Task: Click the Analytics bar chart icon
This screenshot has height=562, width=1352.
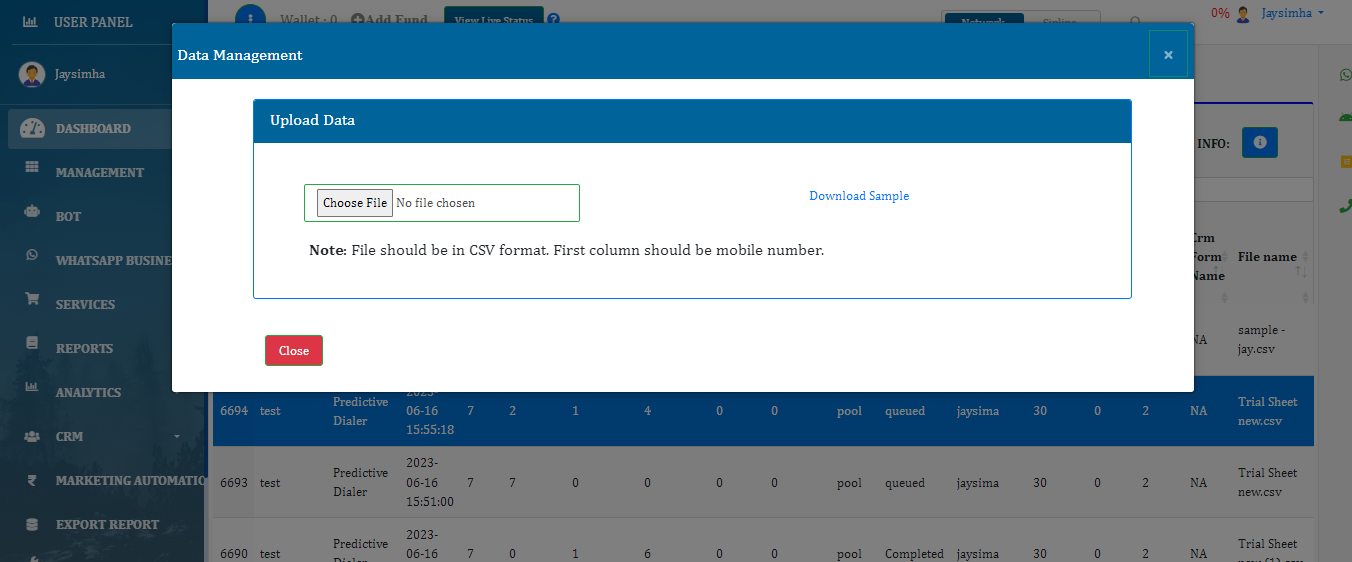Action: 32,391
